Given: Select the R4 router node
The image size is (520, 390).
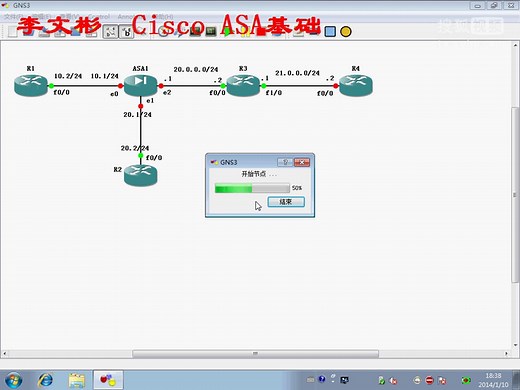Looking at the screenshot, I should (x=356, y=86).
